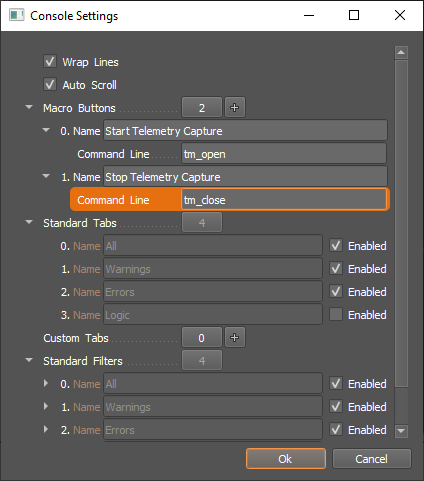Click the Logic standard tab name field
The image size is (424, 481).
tap(213, 314)
